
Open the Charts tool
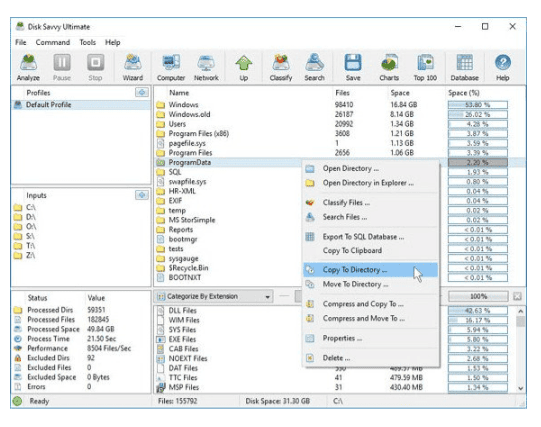click(x=389, y=68)
